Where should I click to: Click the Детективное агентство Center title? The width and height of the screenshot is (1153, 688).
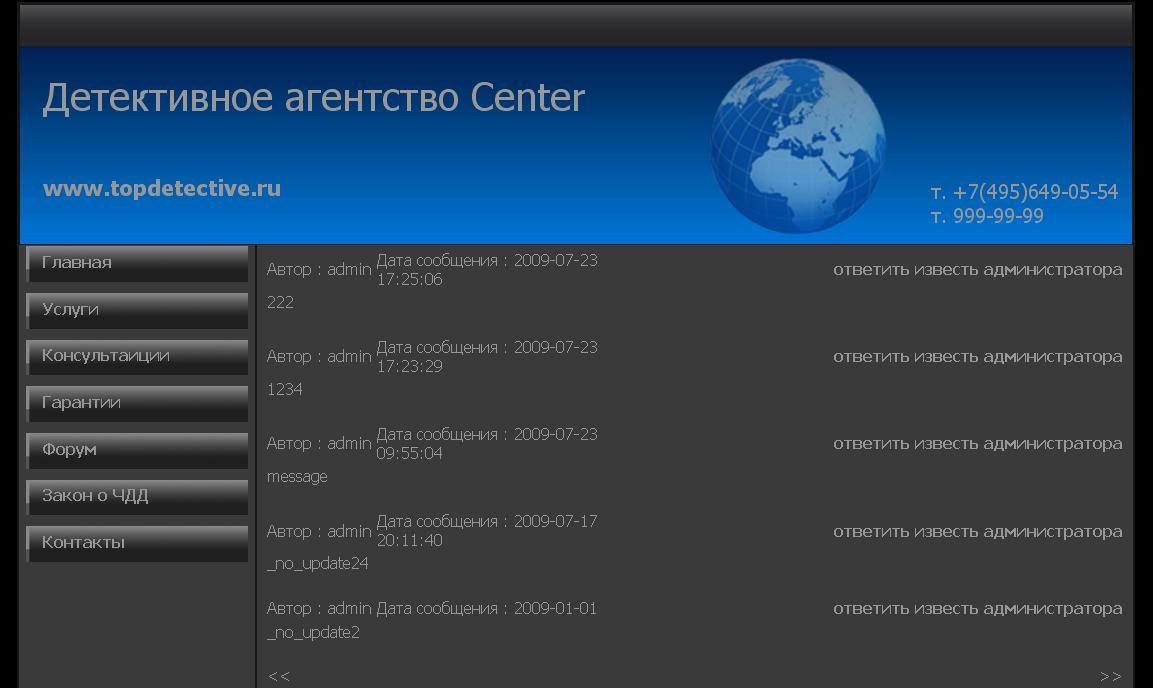(313, 98)
